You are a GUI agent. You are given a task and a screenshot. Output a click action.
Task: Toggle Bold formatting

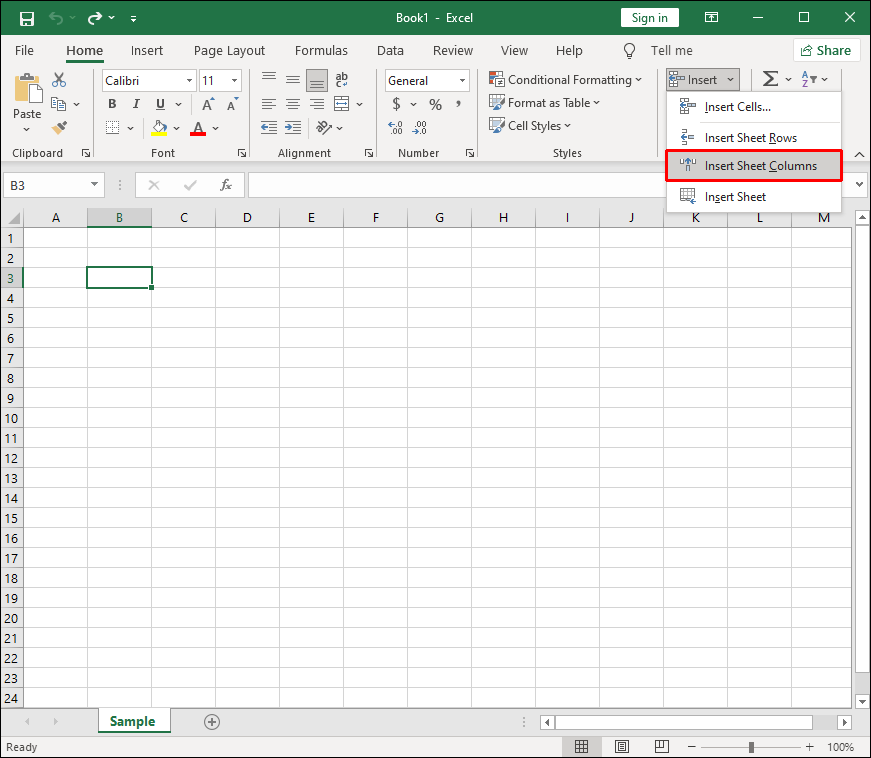click(112, 104)
